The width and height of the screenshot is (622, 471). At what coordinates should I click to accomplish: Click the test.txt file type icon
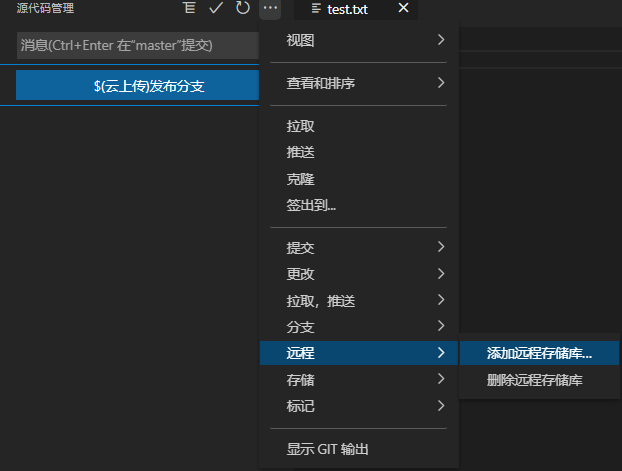tap(316, 9)
